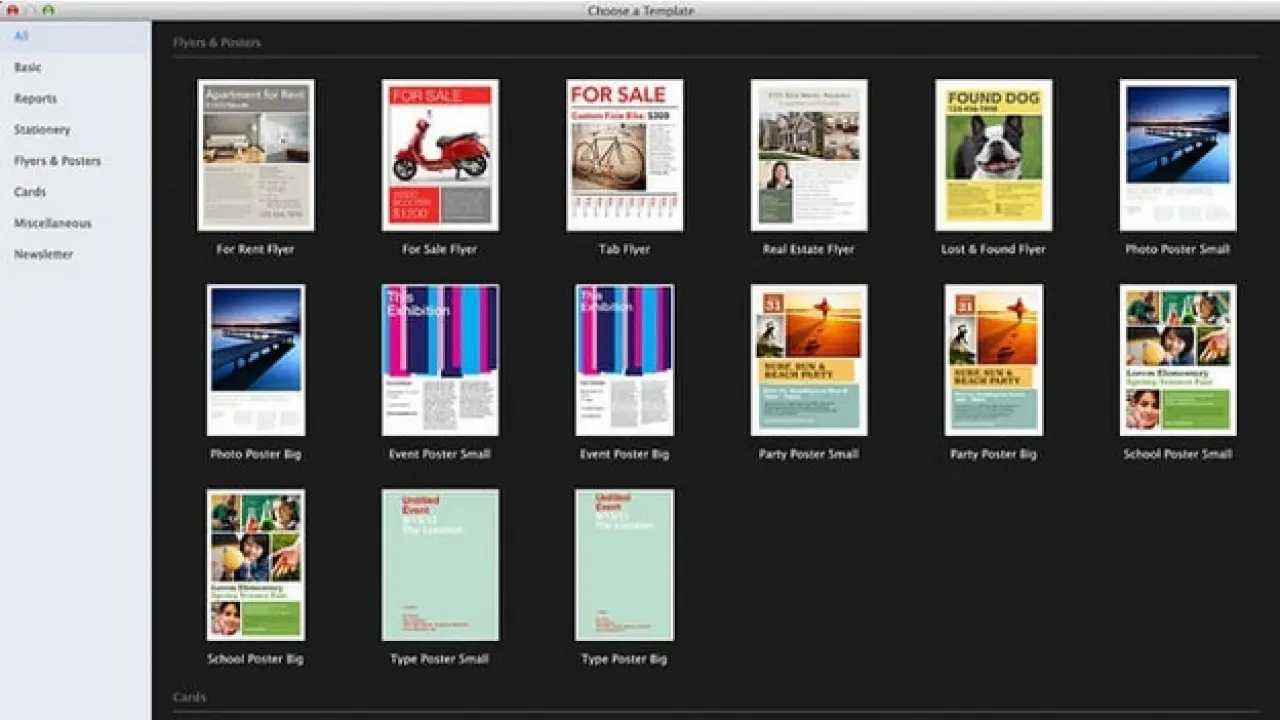Select the For Rent Flyer template thumbnail
The image size is (1280, 720).
(256, 155)
